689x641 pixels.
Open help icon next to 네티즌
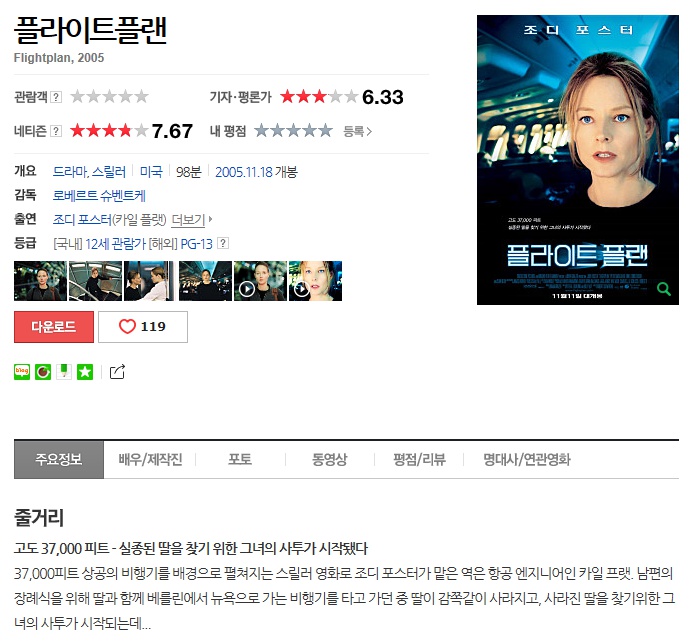pyautogui.click(x=56, y=131)
